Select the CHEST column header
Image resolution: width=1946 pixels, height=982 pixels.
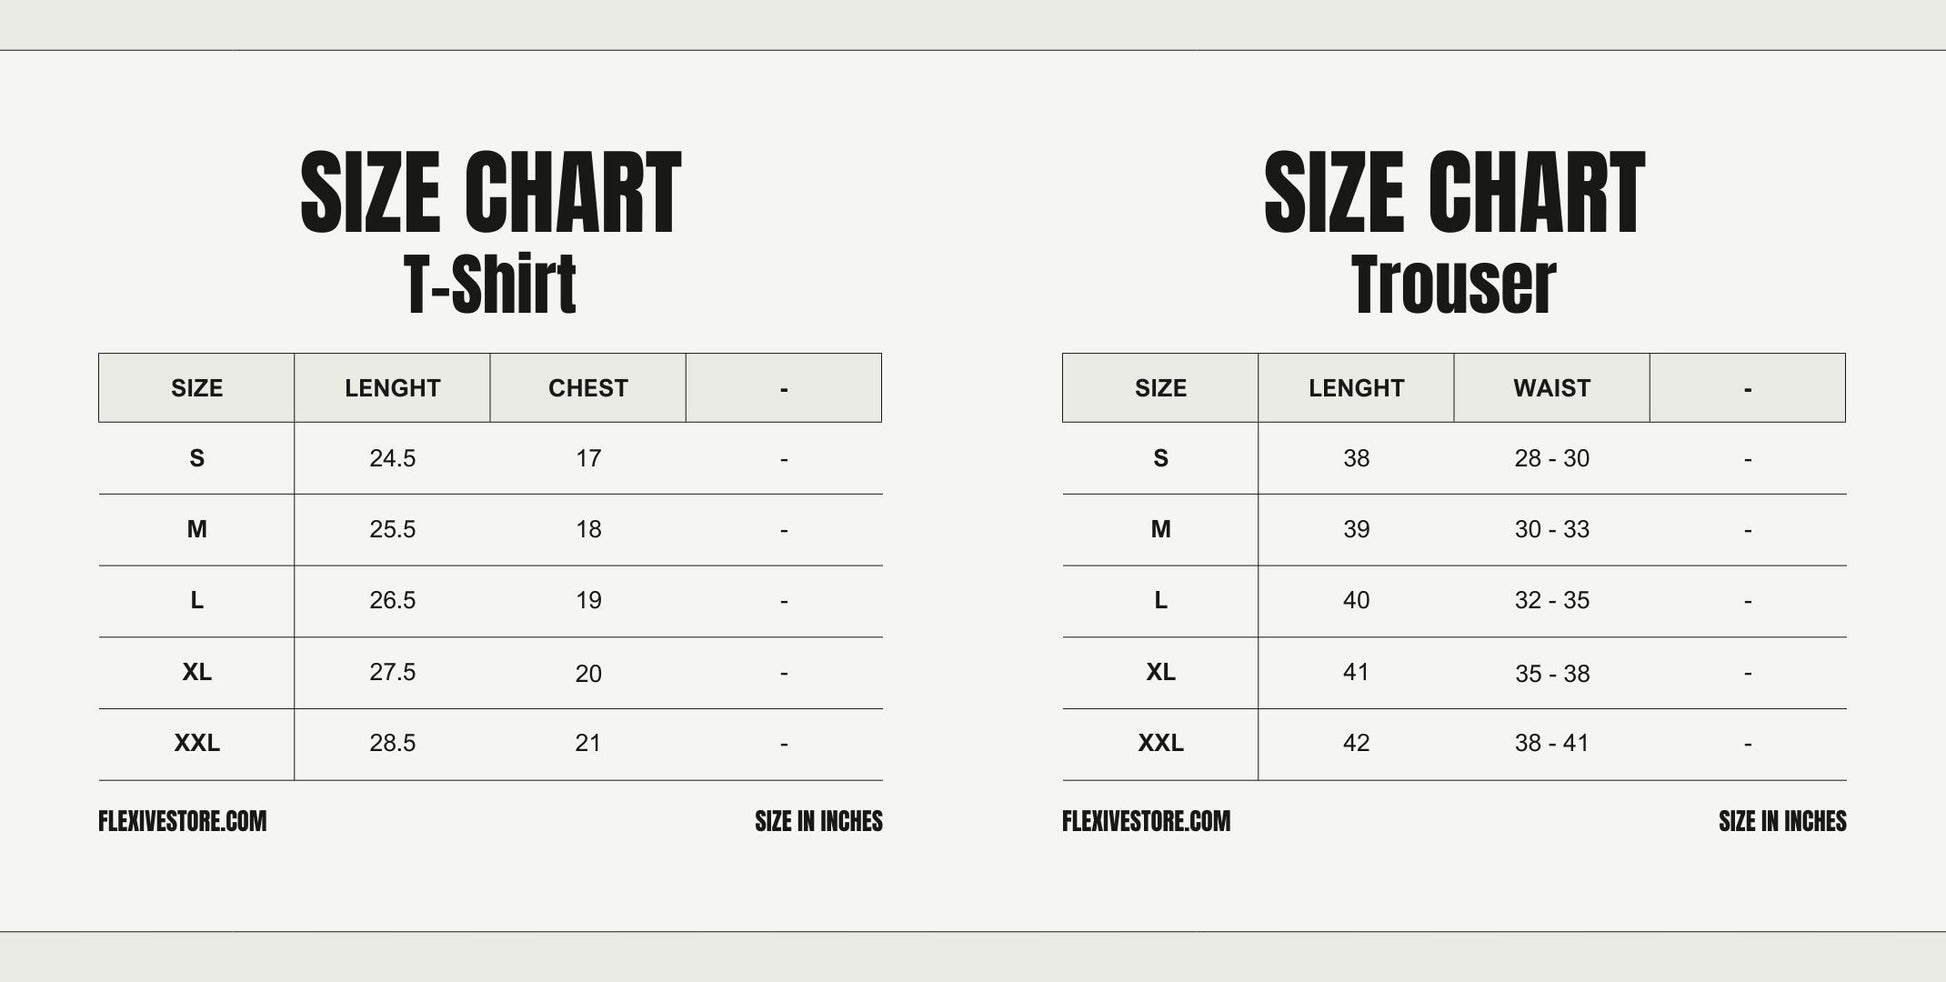(x=588, y=388)
